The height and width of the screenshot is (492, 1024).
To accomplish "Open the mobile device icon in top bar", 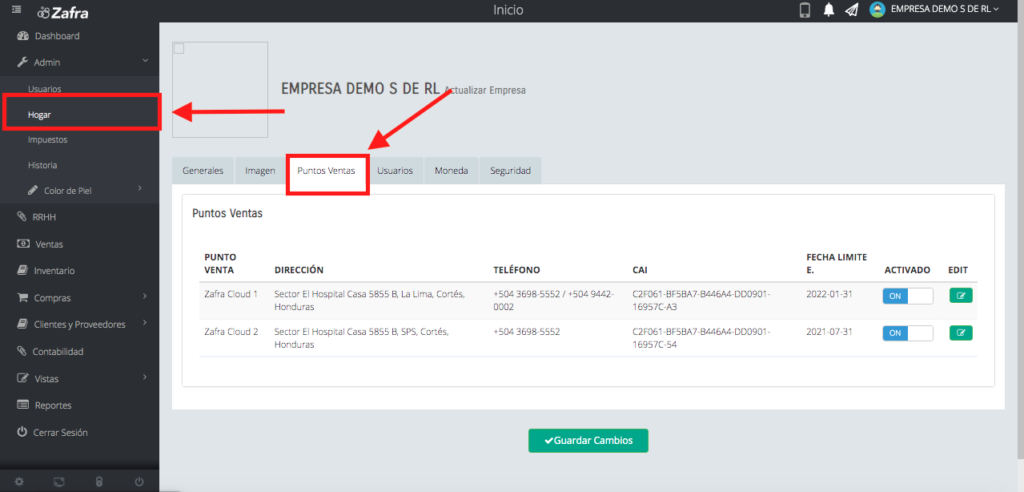I will [805, 10].
